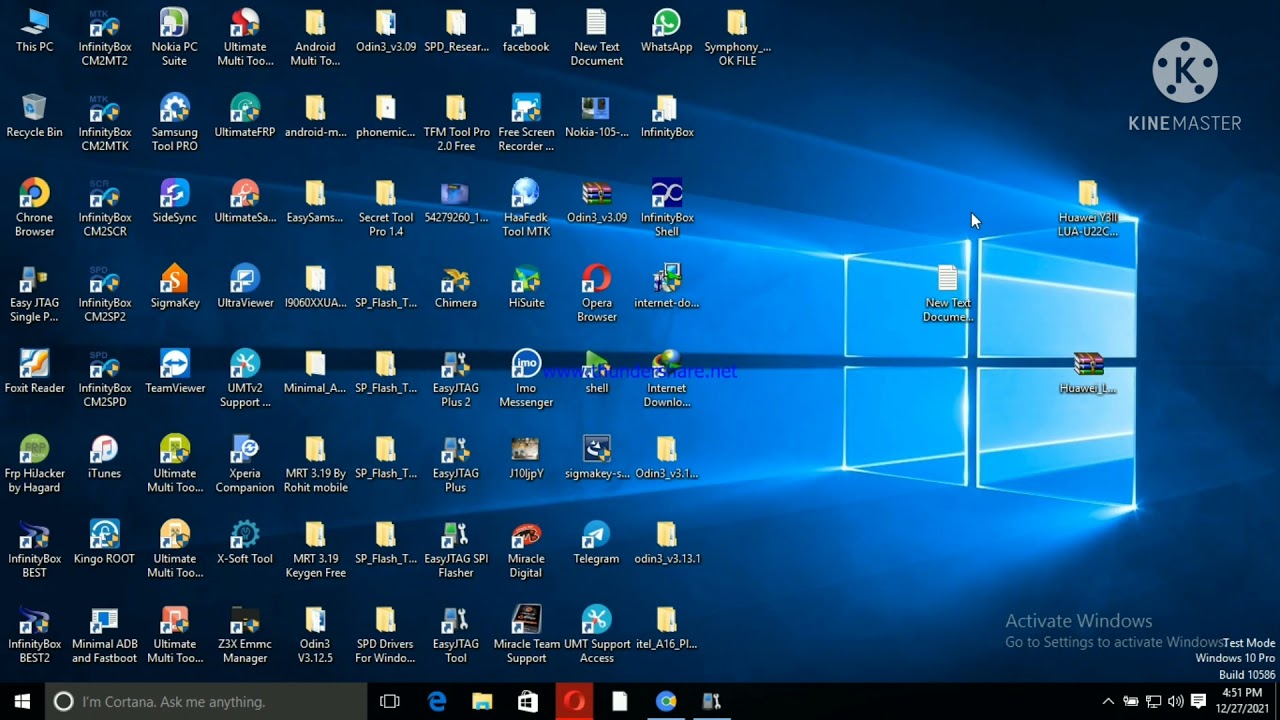
Task: Click the Cortana search box
Action: 207,702
